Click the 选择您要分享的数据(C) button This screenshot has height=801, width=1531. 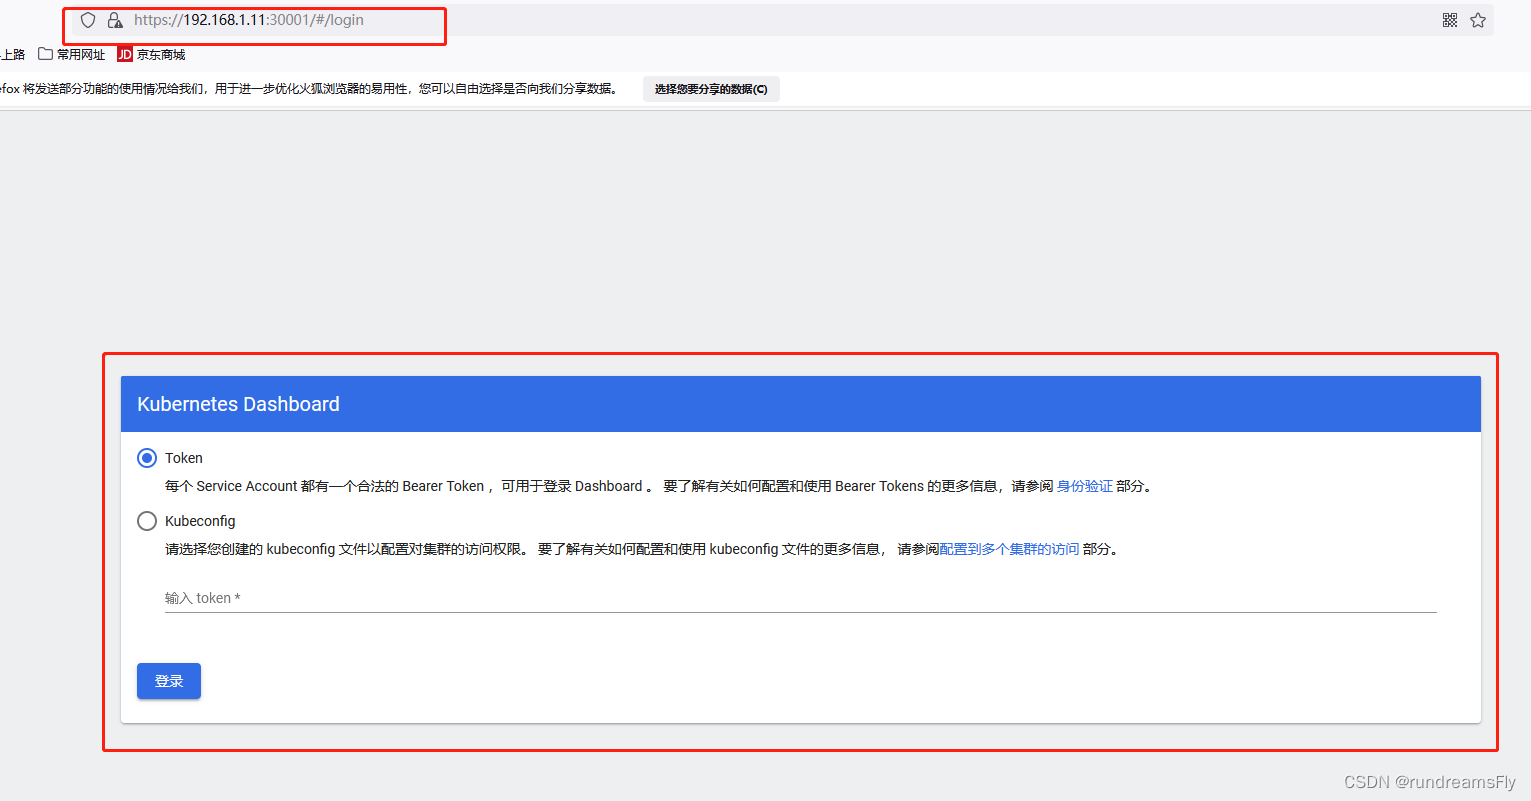coord(711,88)
